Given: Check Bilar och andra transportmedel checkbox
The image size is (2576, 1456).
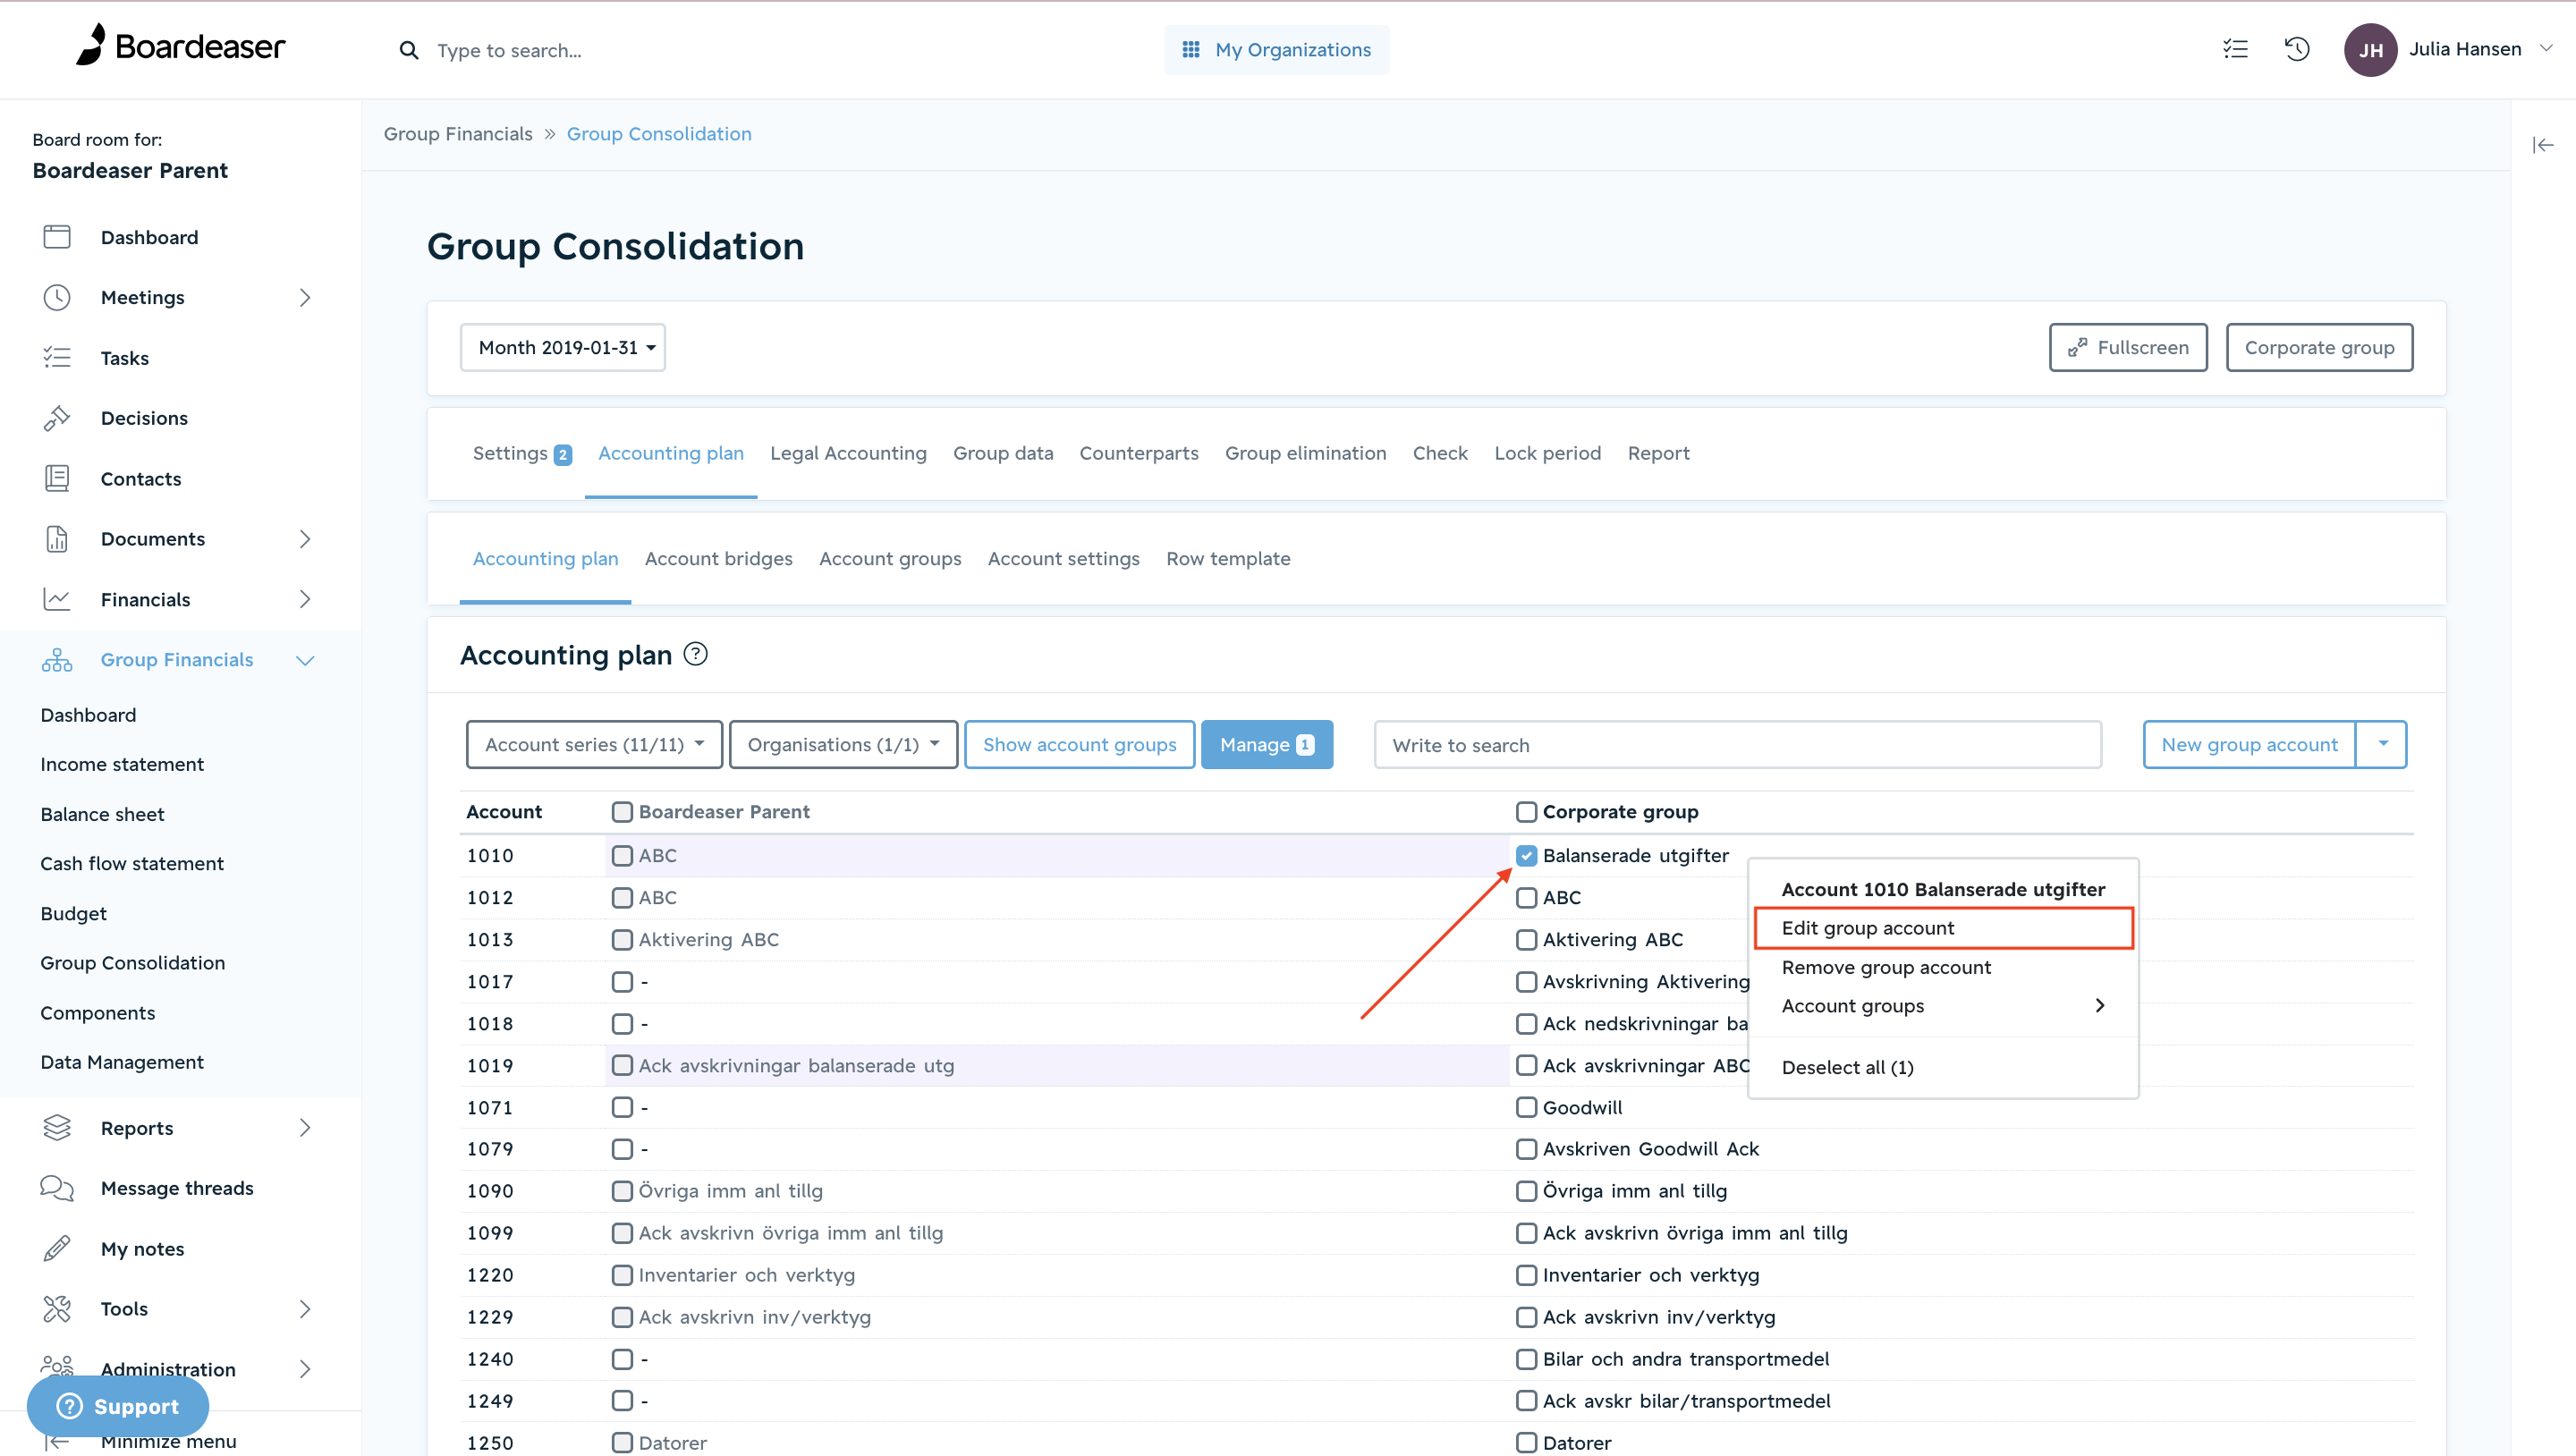Looking at the screenshot, I should 1526,1360.
